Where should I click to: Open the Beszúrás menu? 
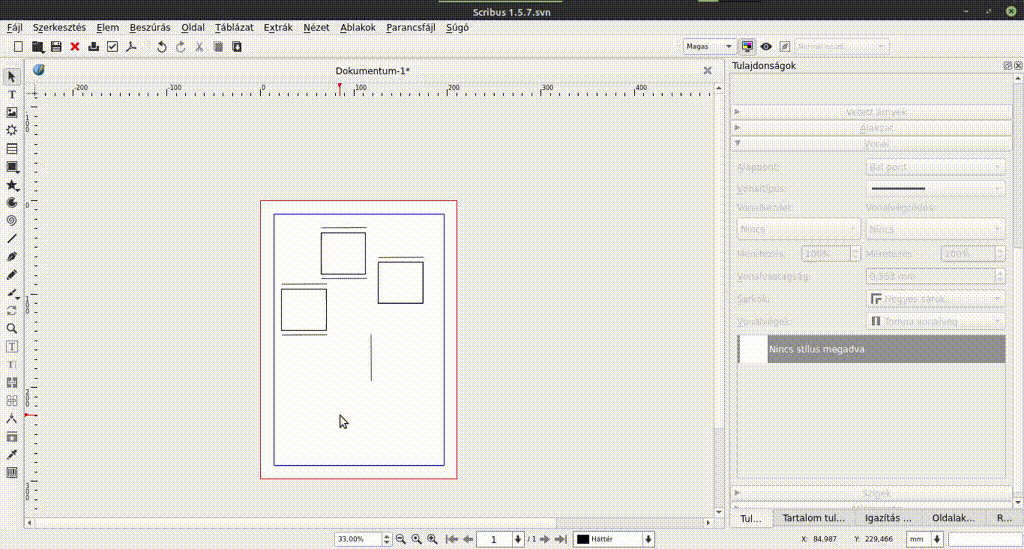[150, 27]
